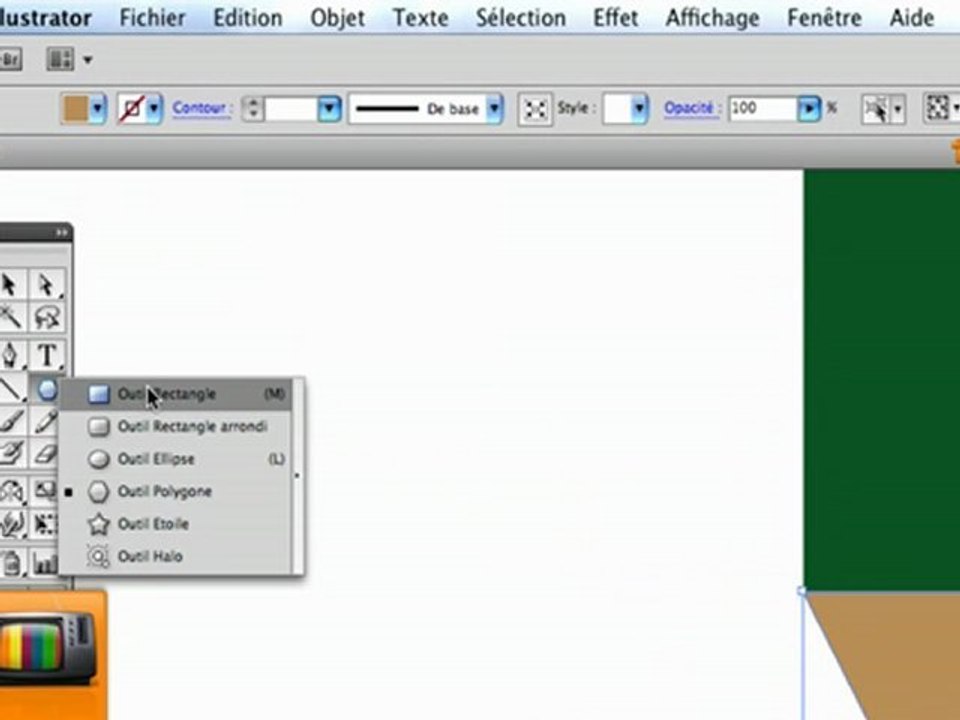
Task: Open the De base brush definition dropdown
Action: coord(495,109)
